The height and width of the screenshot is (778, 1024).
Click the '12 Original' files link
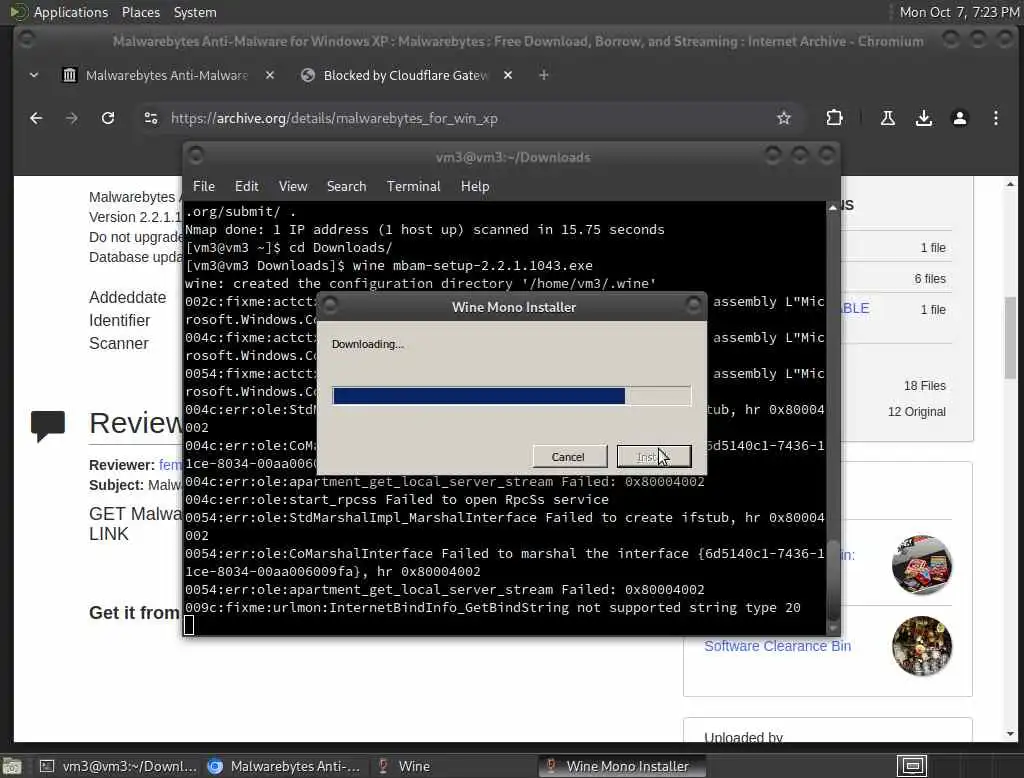point(916,412)
